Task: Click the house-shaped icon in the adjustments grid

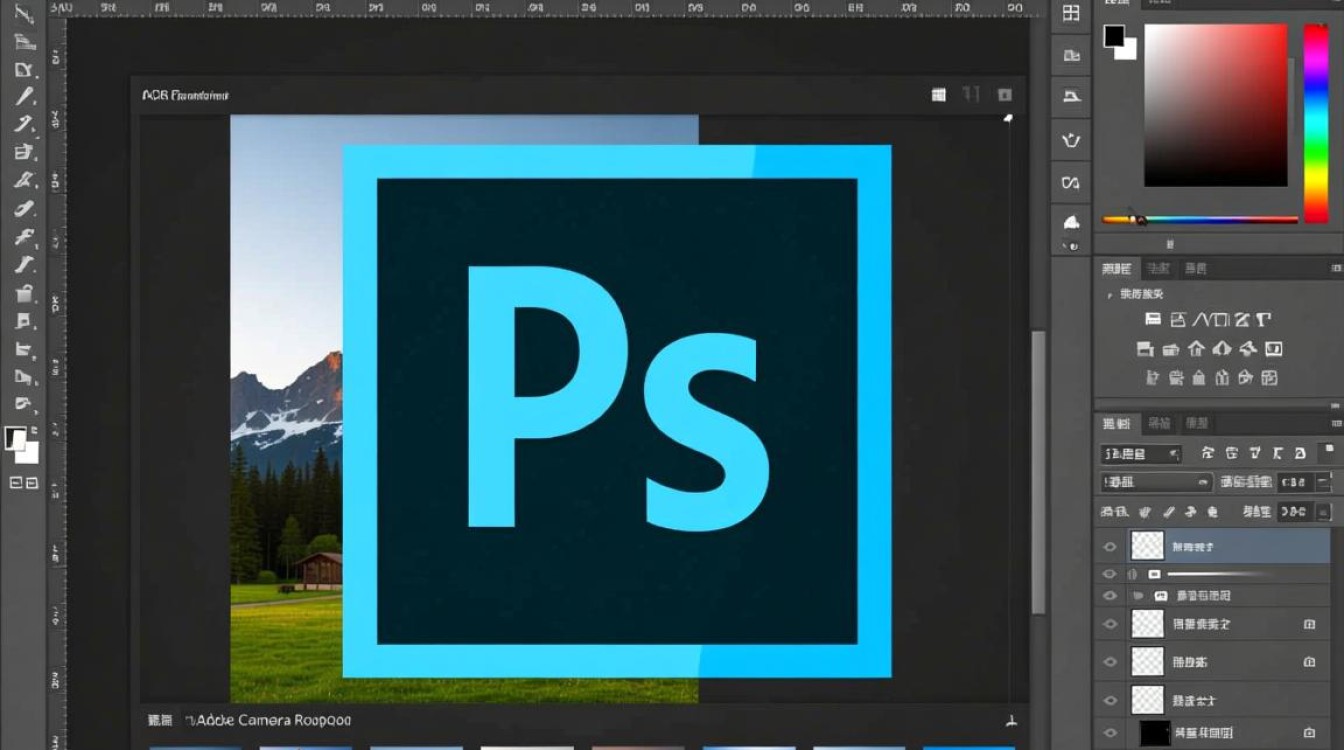Action: click(x=1197, y=349)
